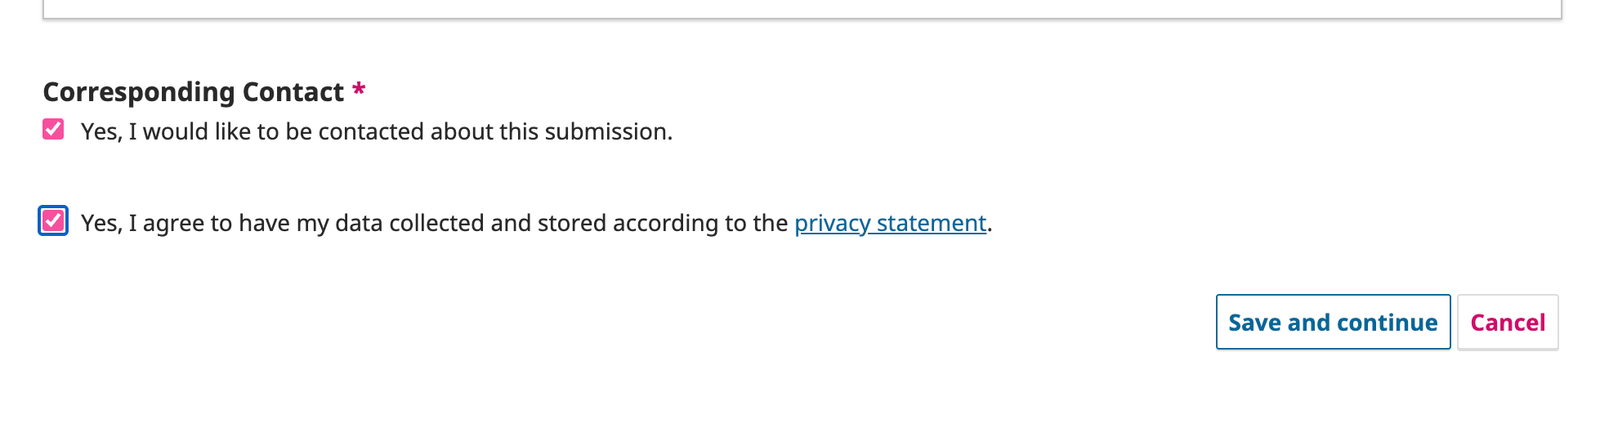1600x436 pixels.
Task: Uncheck the contact about this submission checkbox
Action: tap(53, 130)
